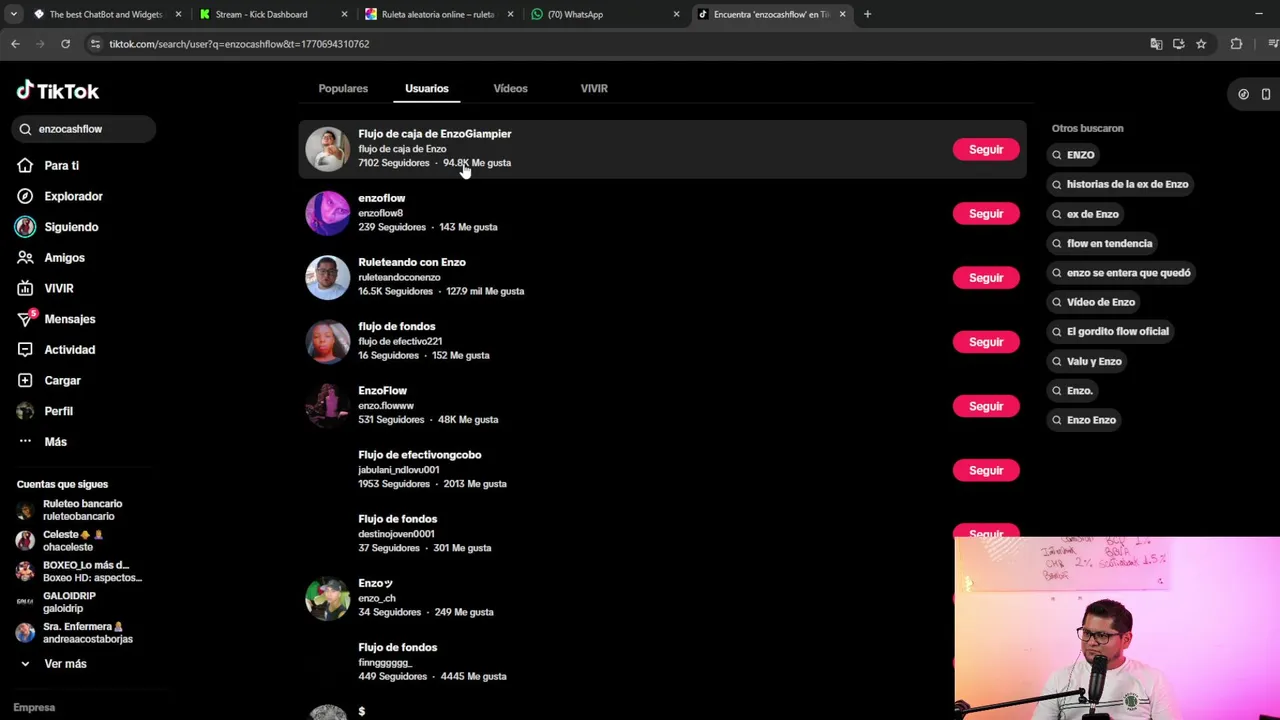Open the Mensajes icon with badge
1280x720 pixels.
25,319
